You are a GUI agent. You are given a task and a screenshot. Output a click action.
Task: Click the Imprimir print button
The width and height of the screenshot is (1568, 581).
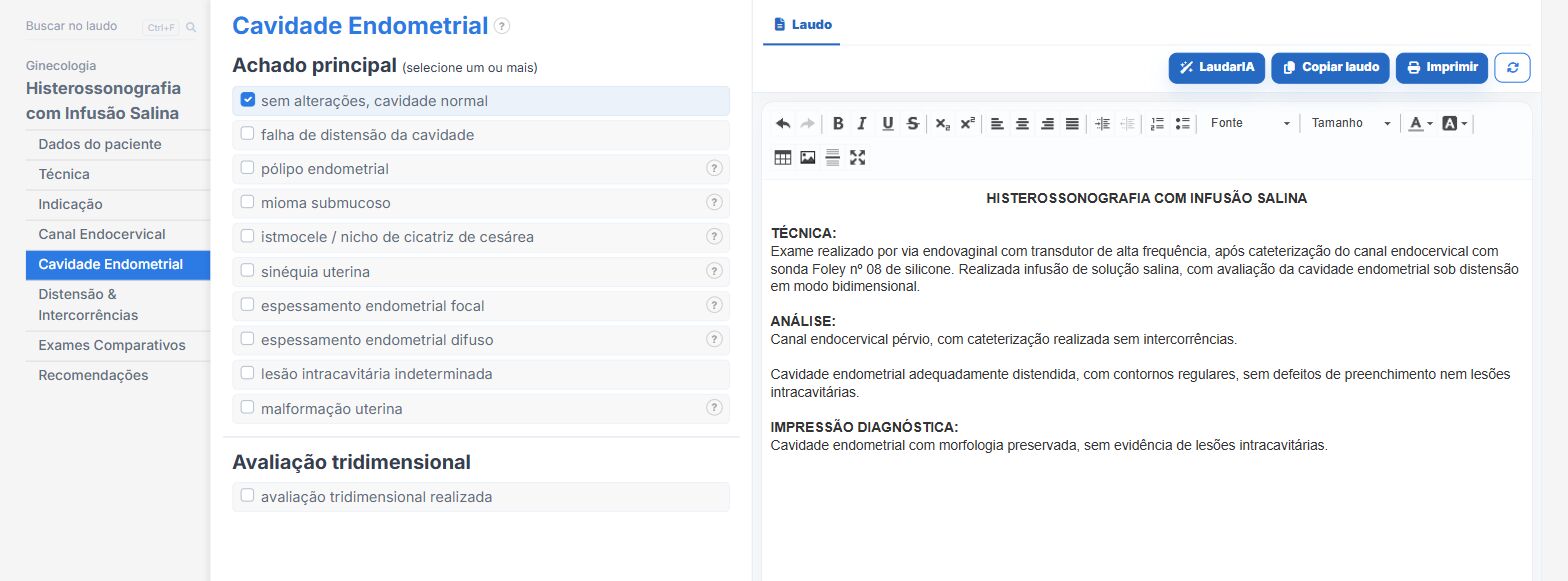pos(1442,67)
